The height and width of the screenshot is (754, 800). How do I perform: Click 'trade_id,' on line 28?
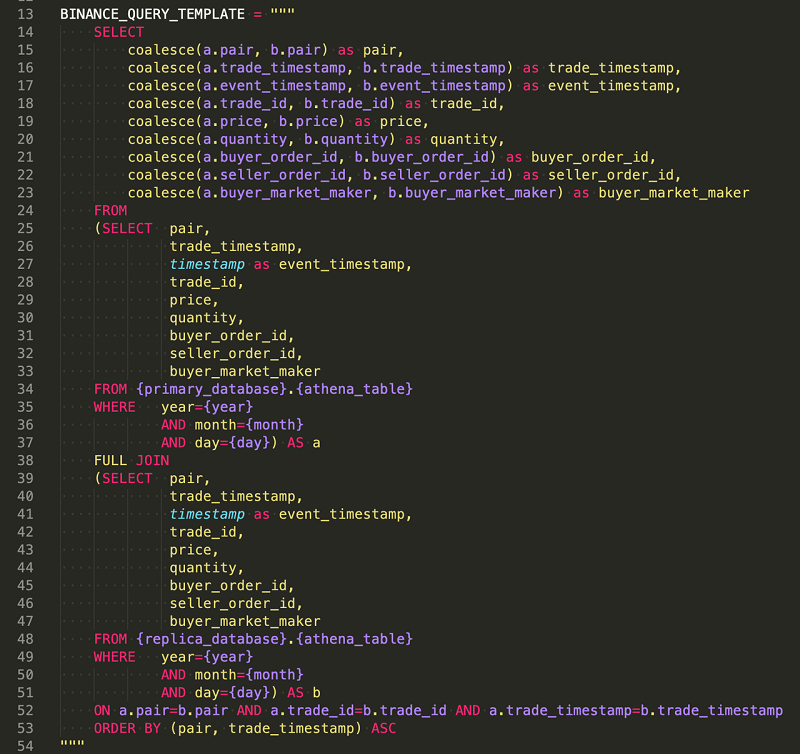click(207, 282)
